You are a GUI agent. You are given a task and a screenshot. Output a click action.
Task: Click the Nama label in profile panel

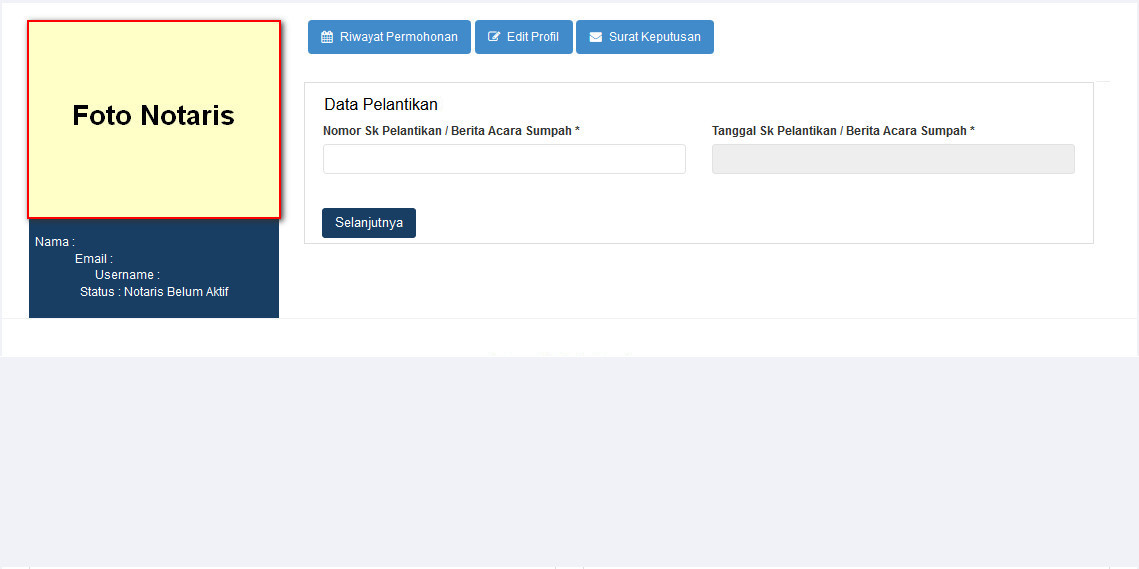pos(54,242)
